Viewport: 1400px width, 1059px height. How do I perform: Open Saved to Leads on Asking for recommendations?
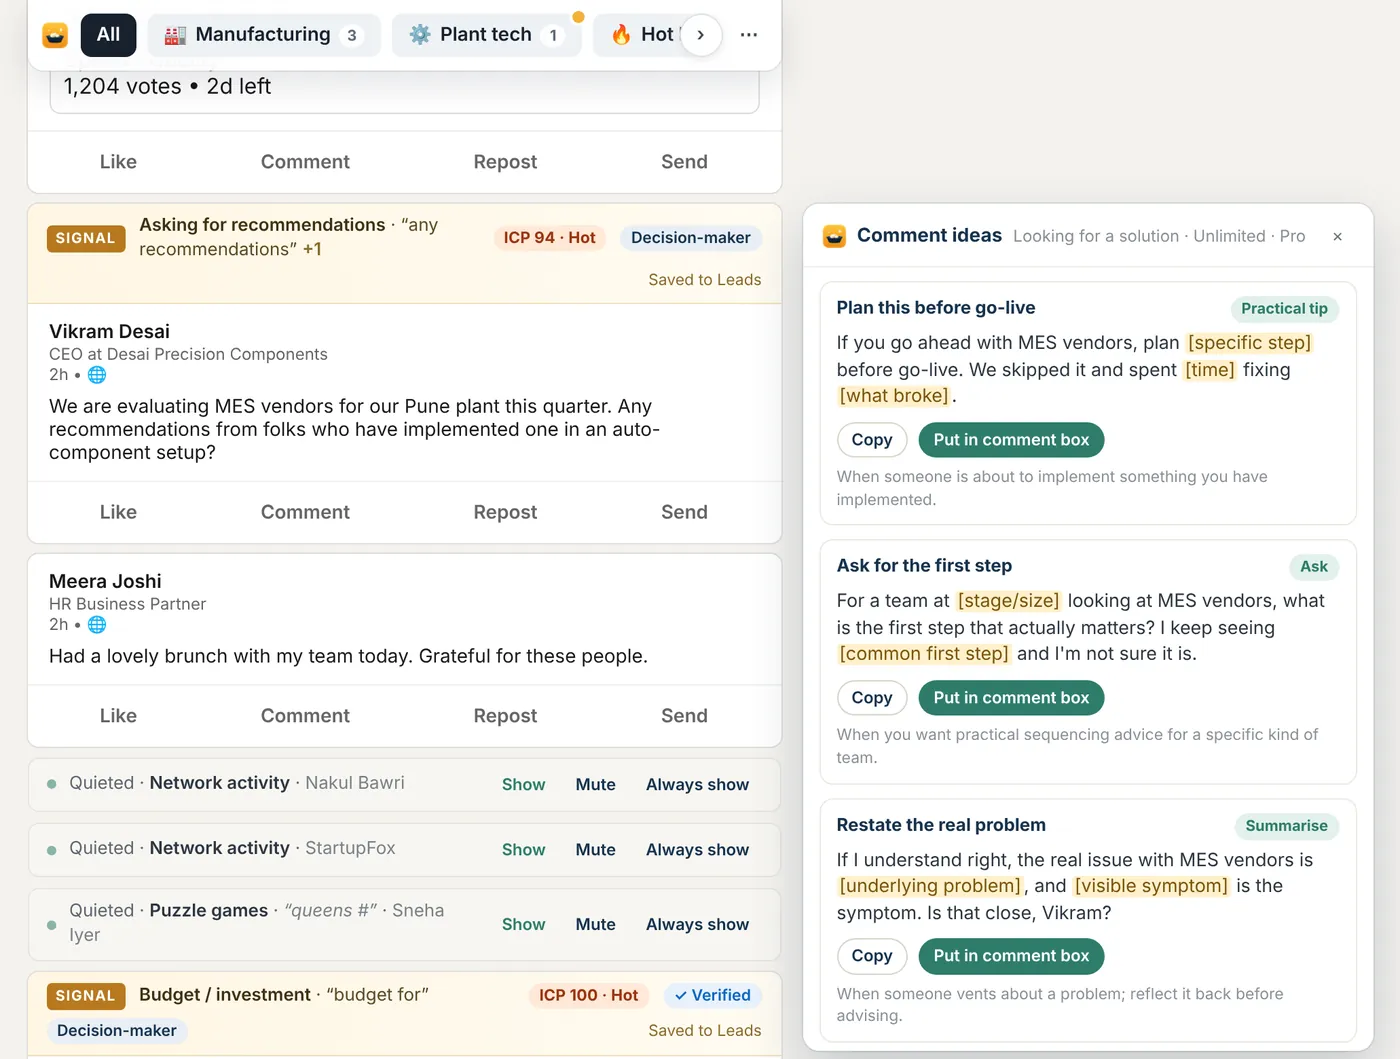(x=705, y=280)
